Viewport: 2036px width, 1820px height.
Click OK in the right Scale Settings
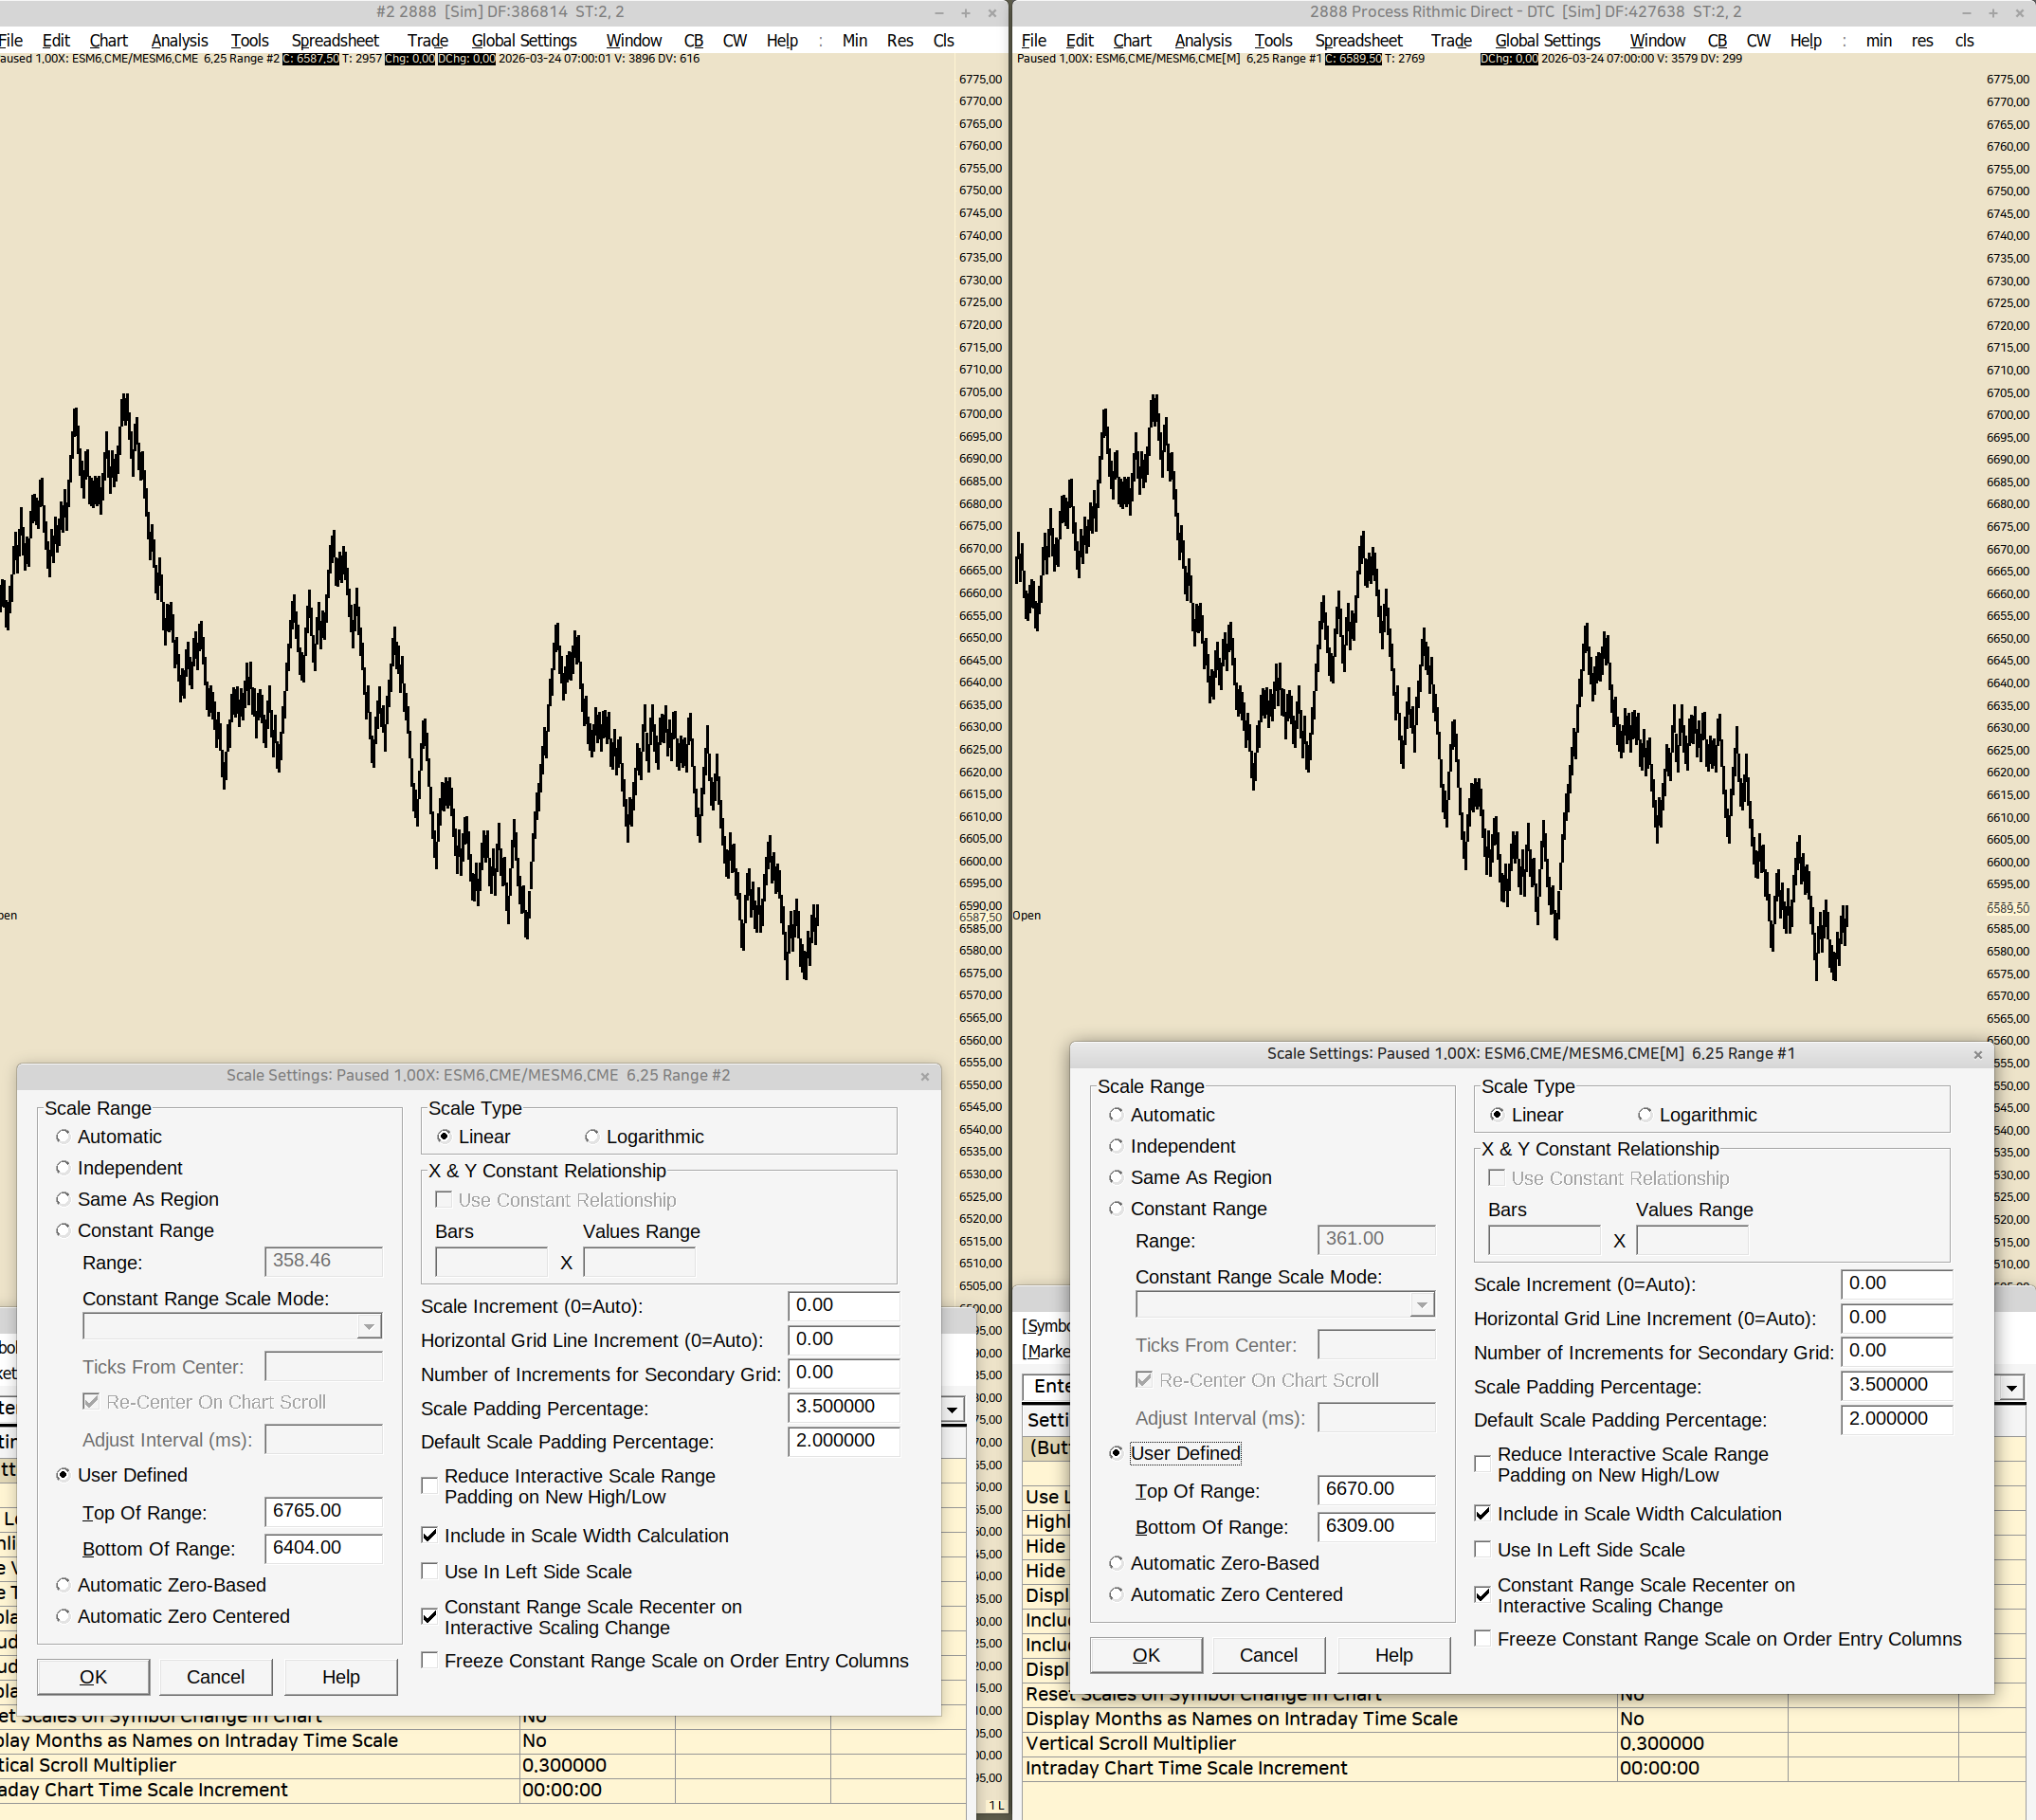pos(1146,1654)
